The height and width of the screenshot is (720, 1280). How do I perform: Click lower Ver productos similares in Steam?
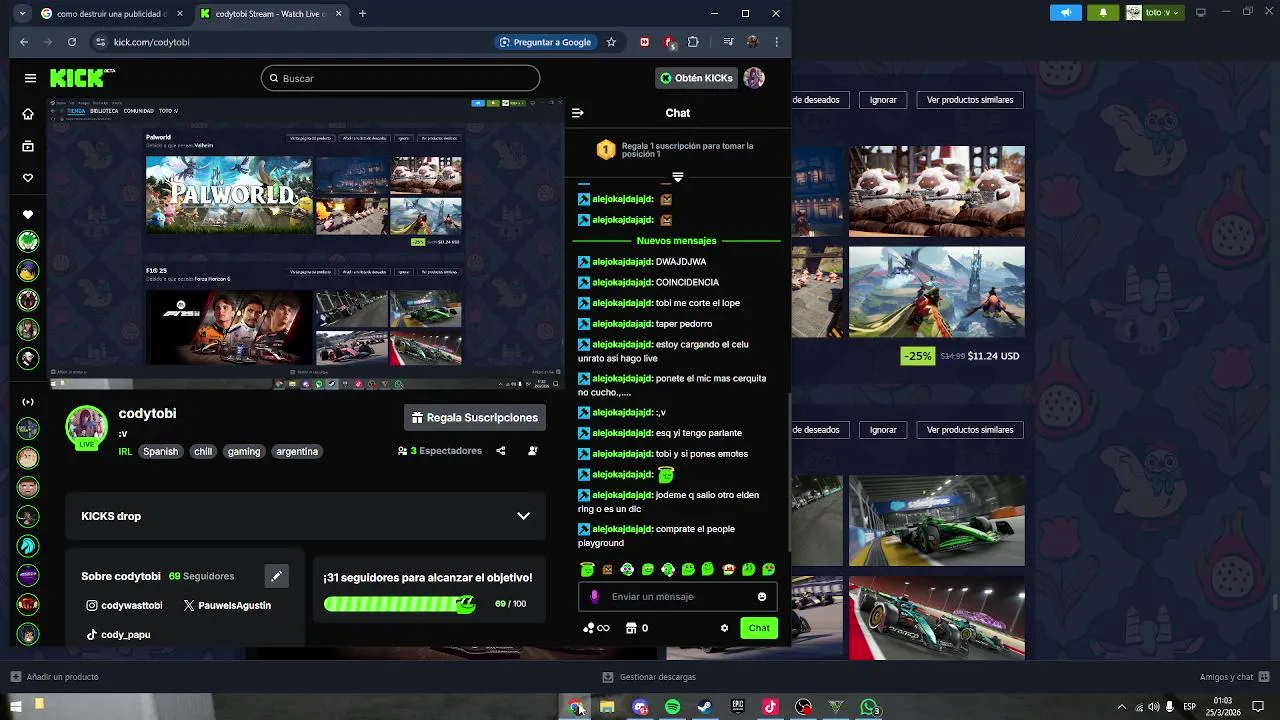970,430
